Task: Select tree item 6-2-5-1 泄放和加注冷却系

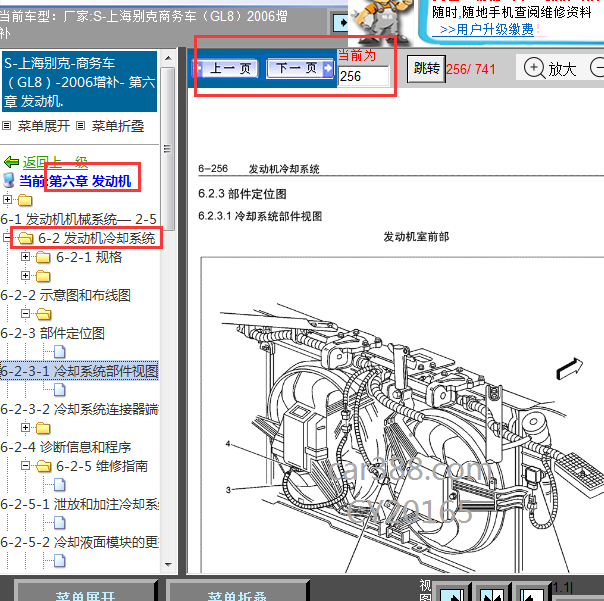Action: [79, 504]
